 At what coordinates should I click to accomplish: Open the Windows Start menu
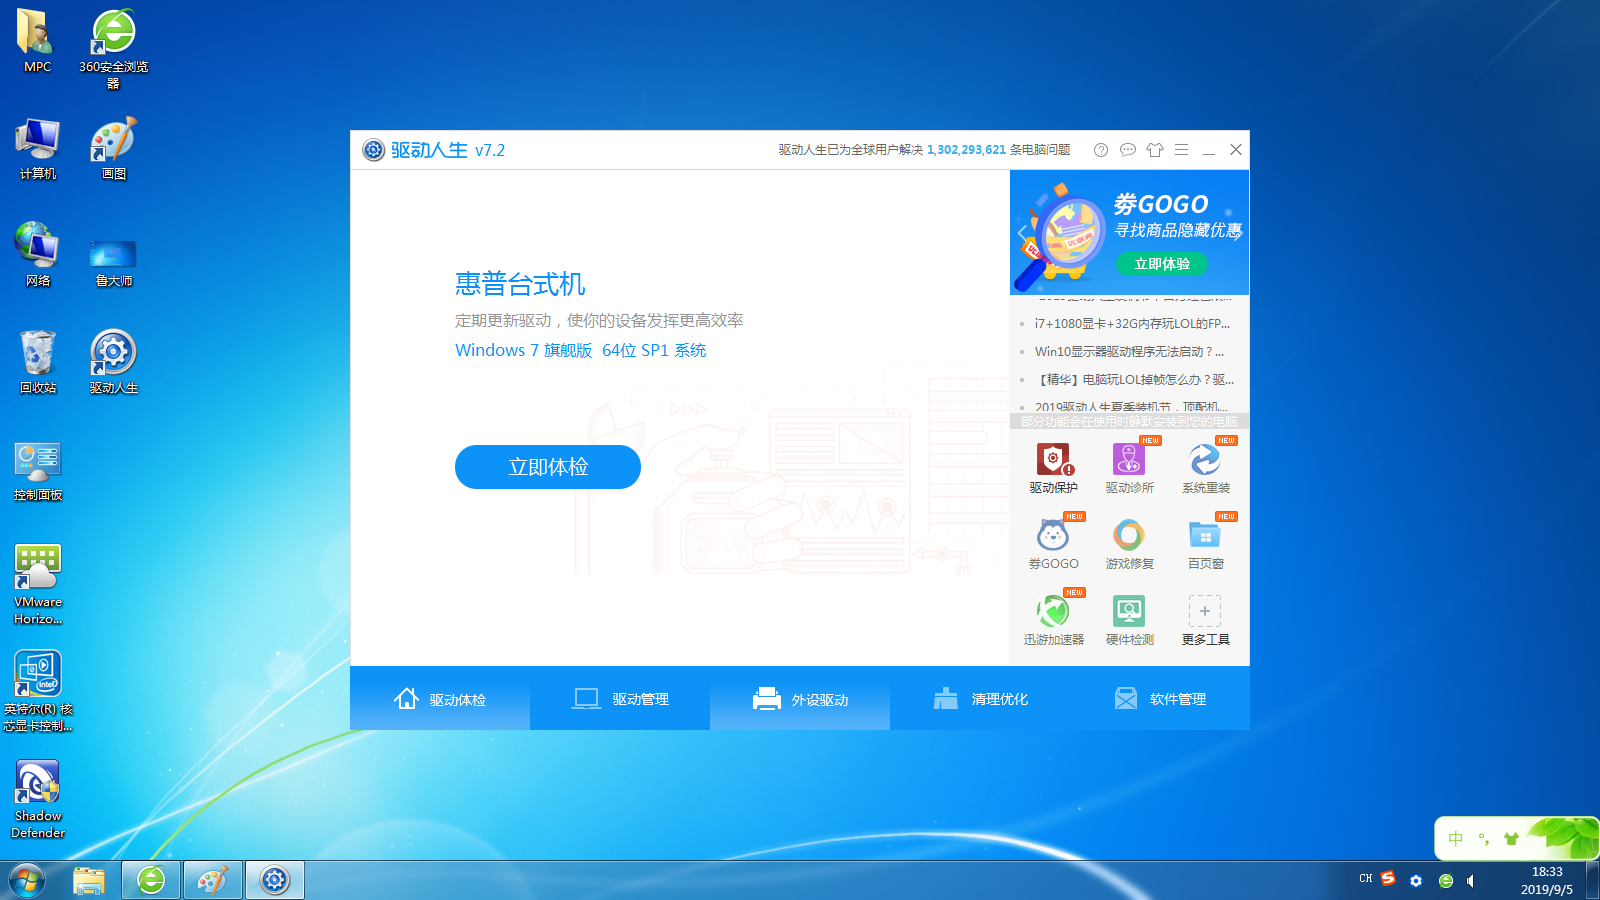(x=27, y=880)
